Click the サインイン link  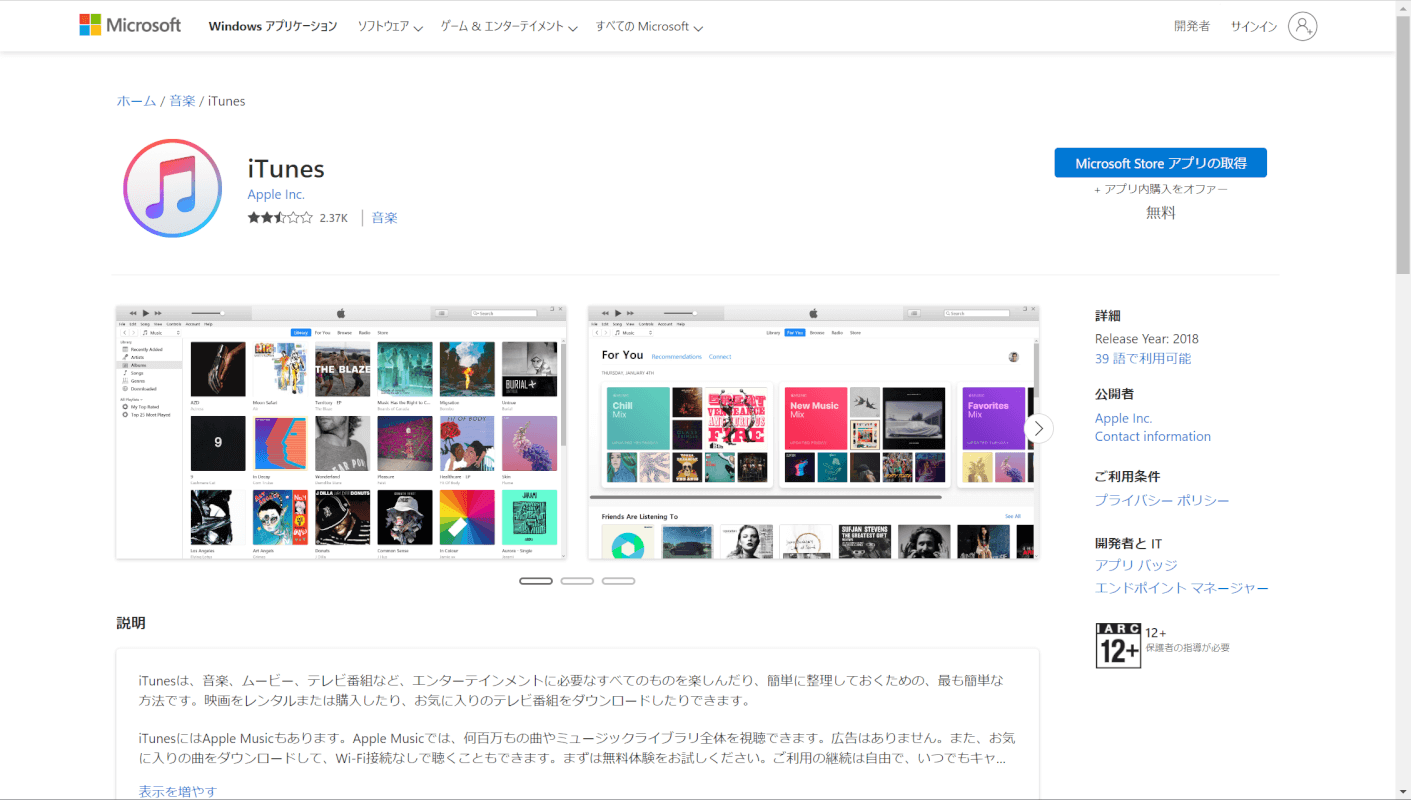(1254, 27)
